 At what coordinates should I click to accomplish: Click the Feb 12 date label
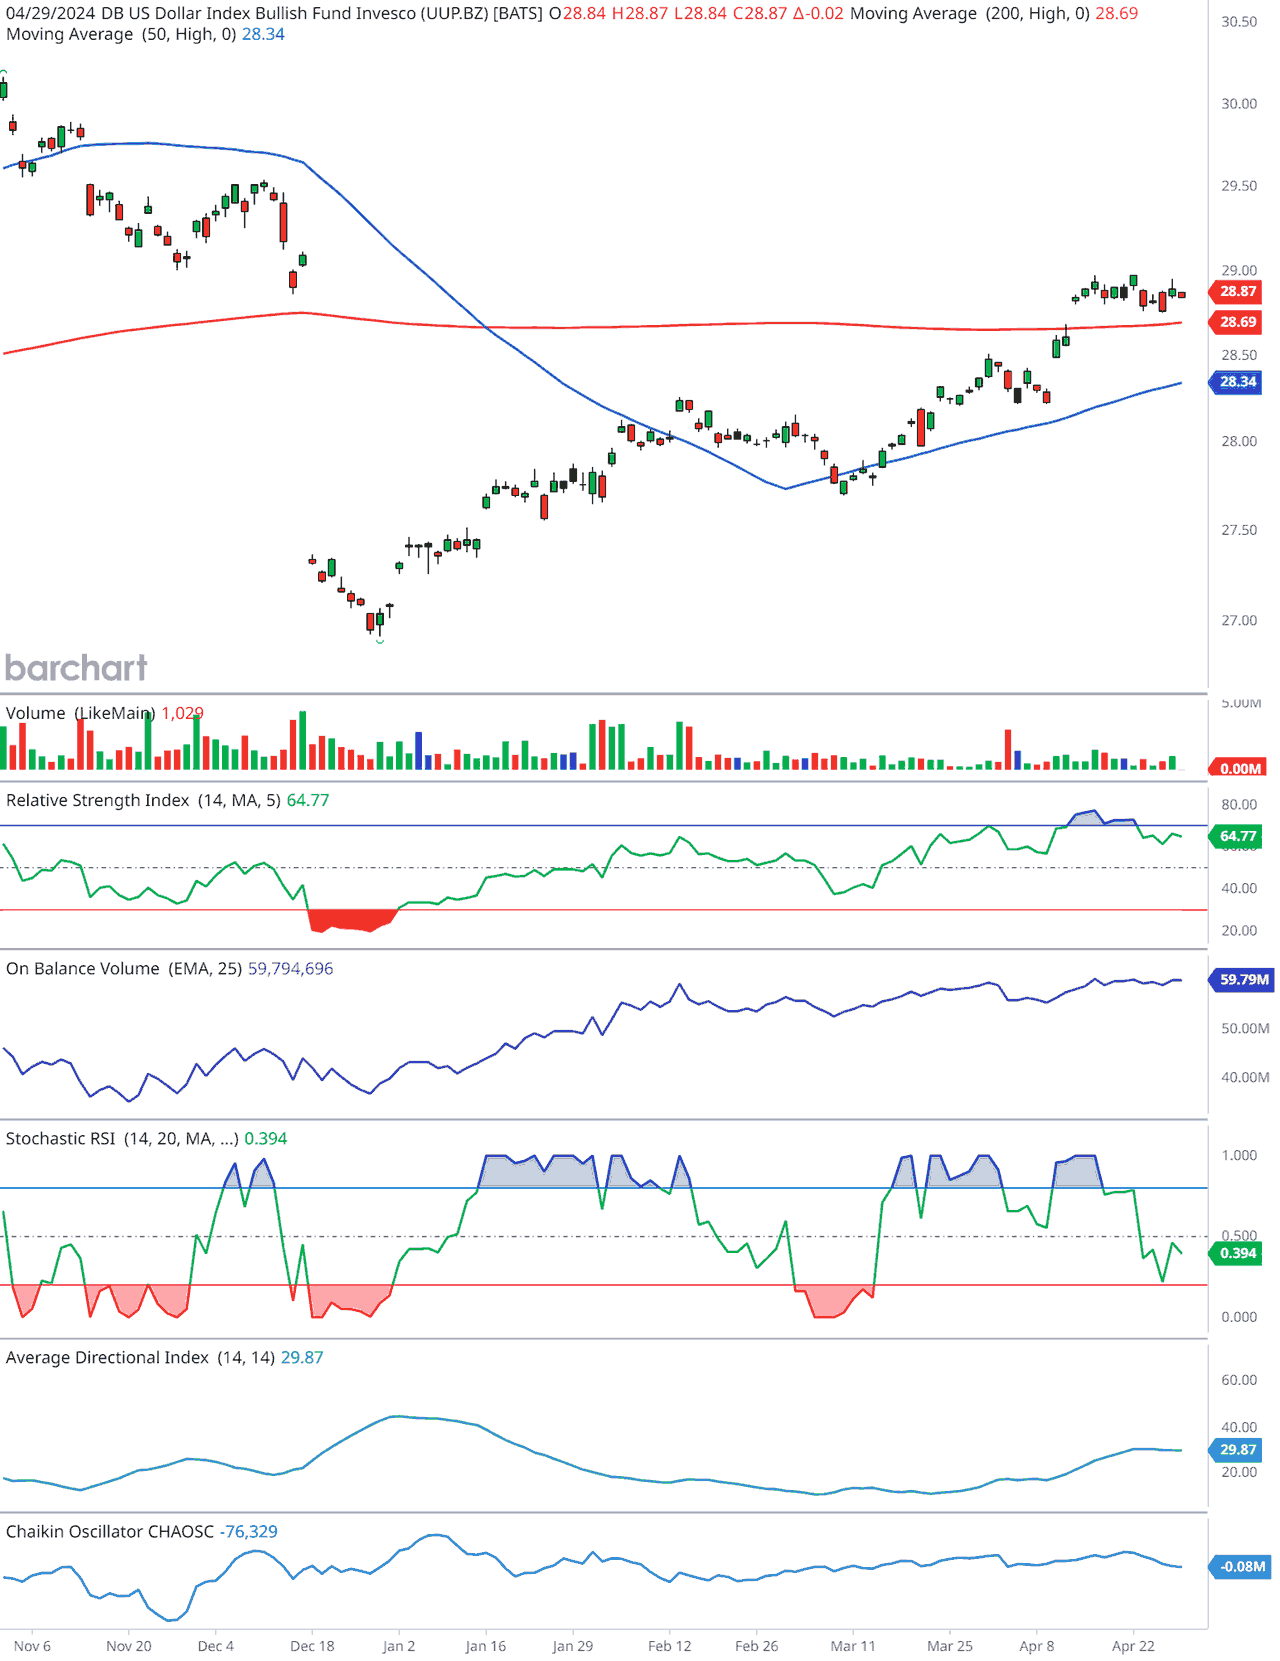[670, 1646]
